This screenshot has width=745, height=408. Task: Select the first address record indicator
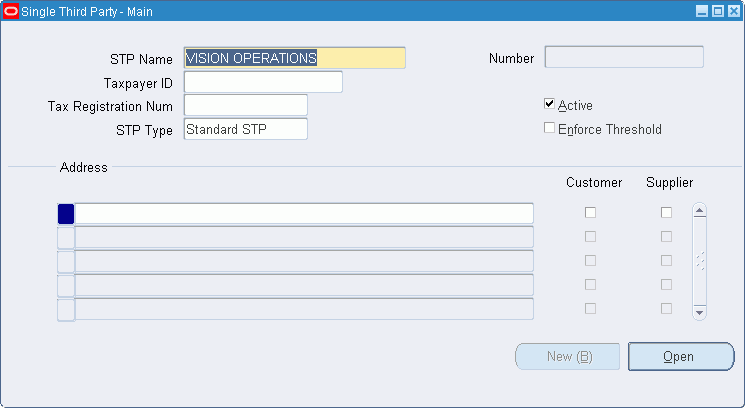coord(66,214)
